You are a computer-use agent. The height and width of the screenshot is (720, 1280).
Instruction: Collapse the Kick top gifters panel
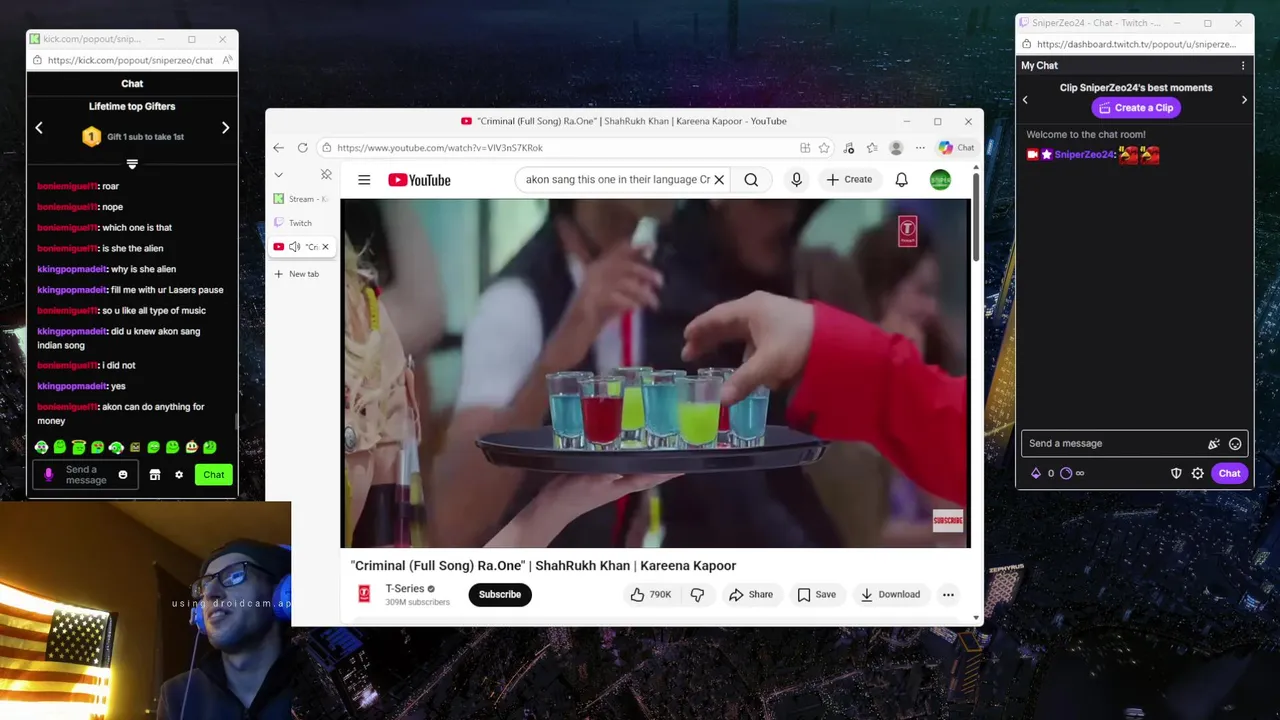tap(132, 163)
